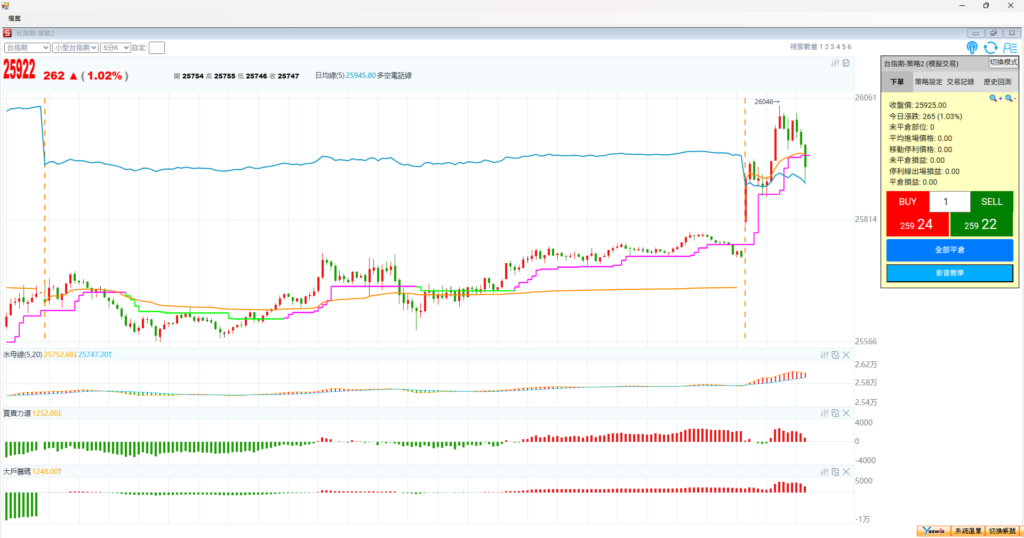Viewport: 1024px width, 538px height.
Task: Zoom in using the magnifier plus icon
Action: tap(995, 98)
